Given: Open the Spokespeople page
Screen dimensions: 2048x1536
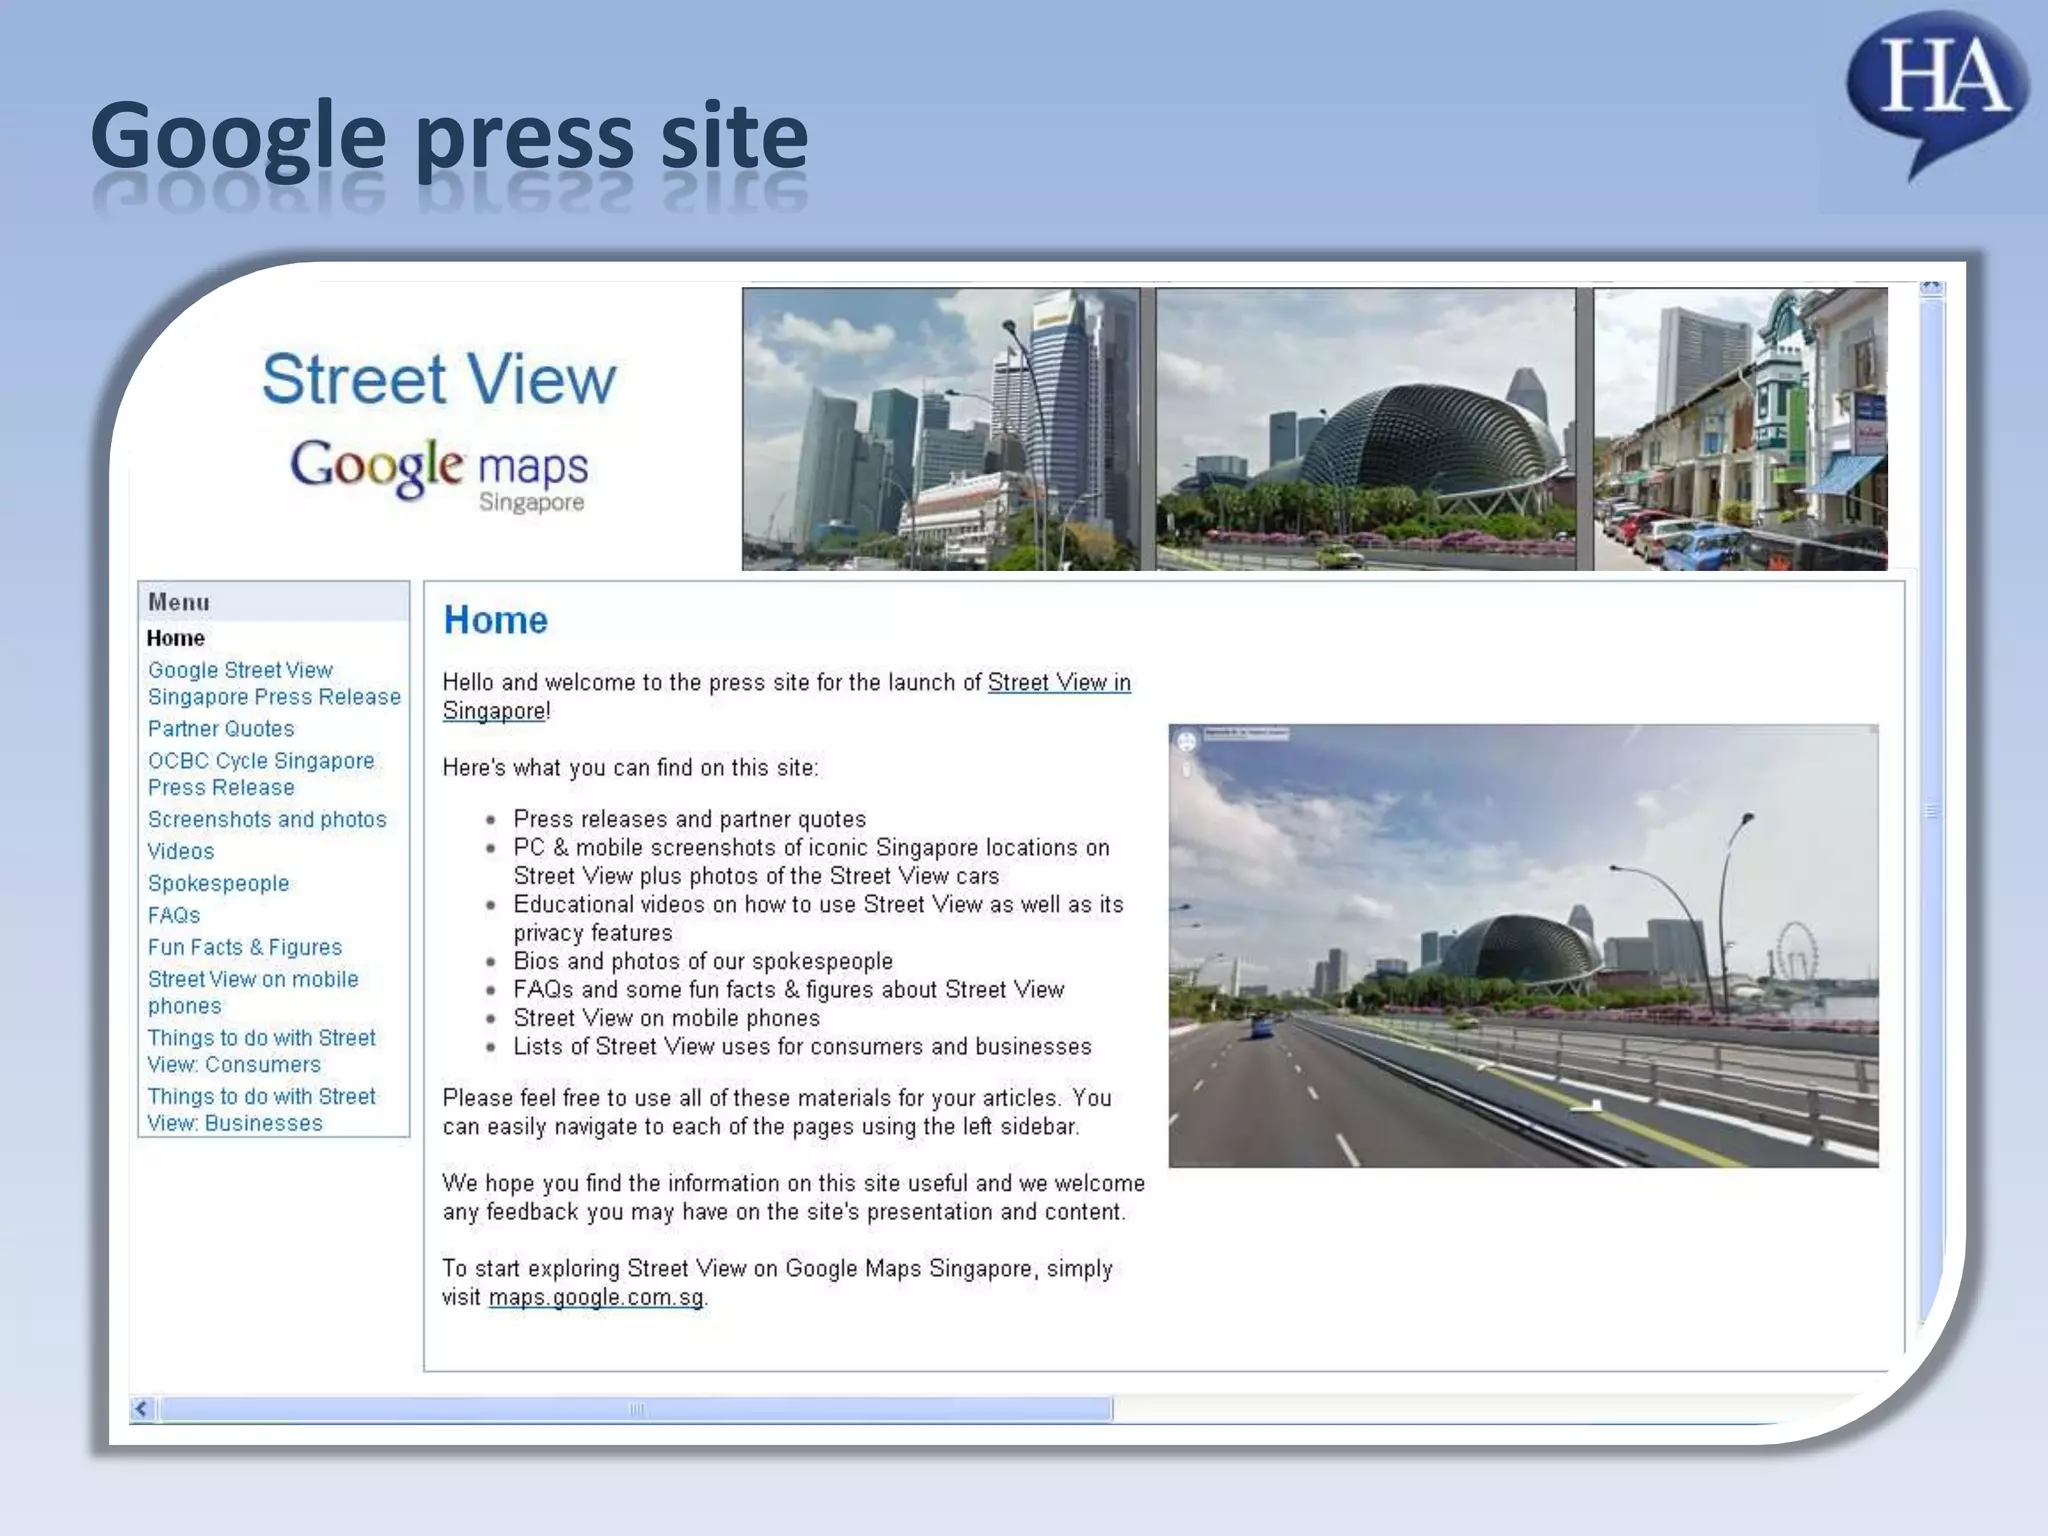Looking at the screenshot, I should (218, 883).
